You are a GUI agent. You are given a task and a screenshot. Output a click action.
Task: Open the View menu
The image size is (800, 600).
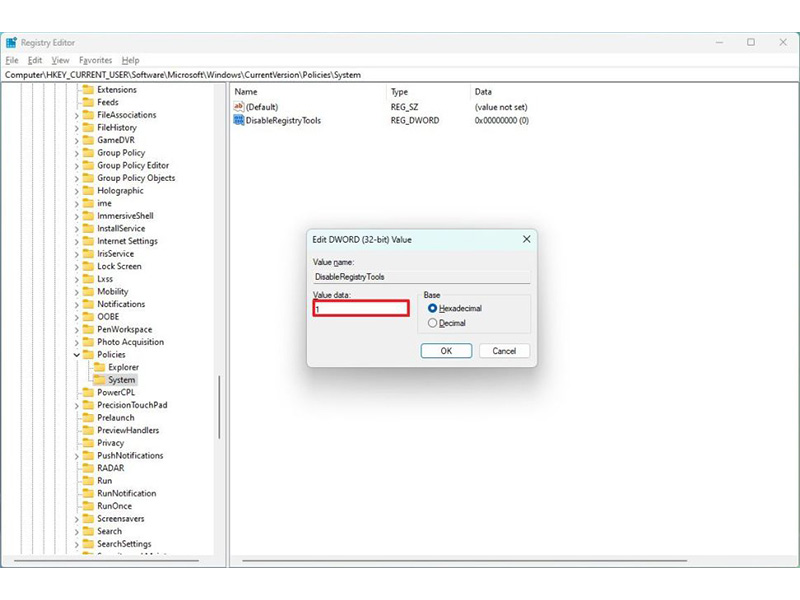click(x=60, y=60)
